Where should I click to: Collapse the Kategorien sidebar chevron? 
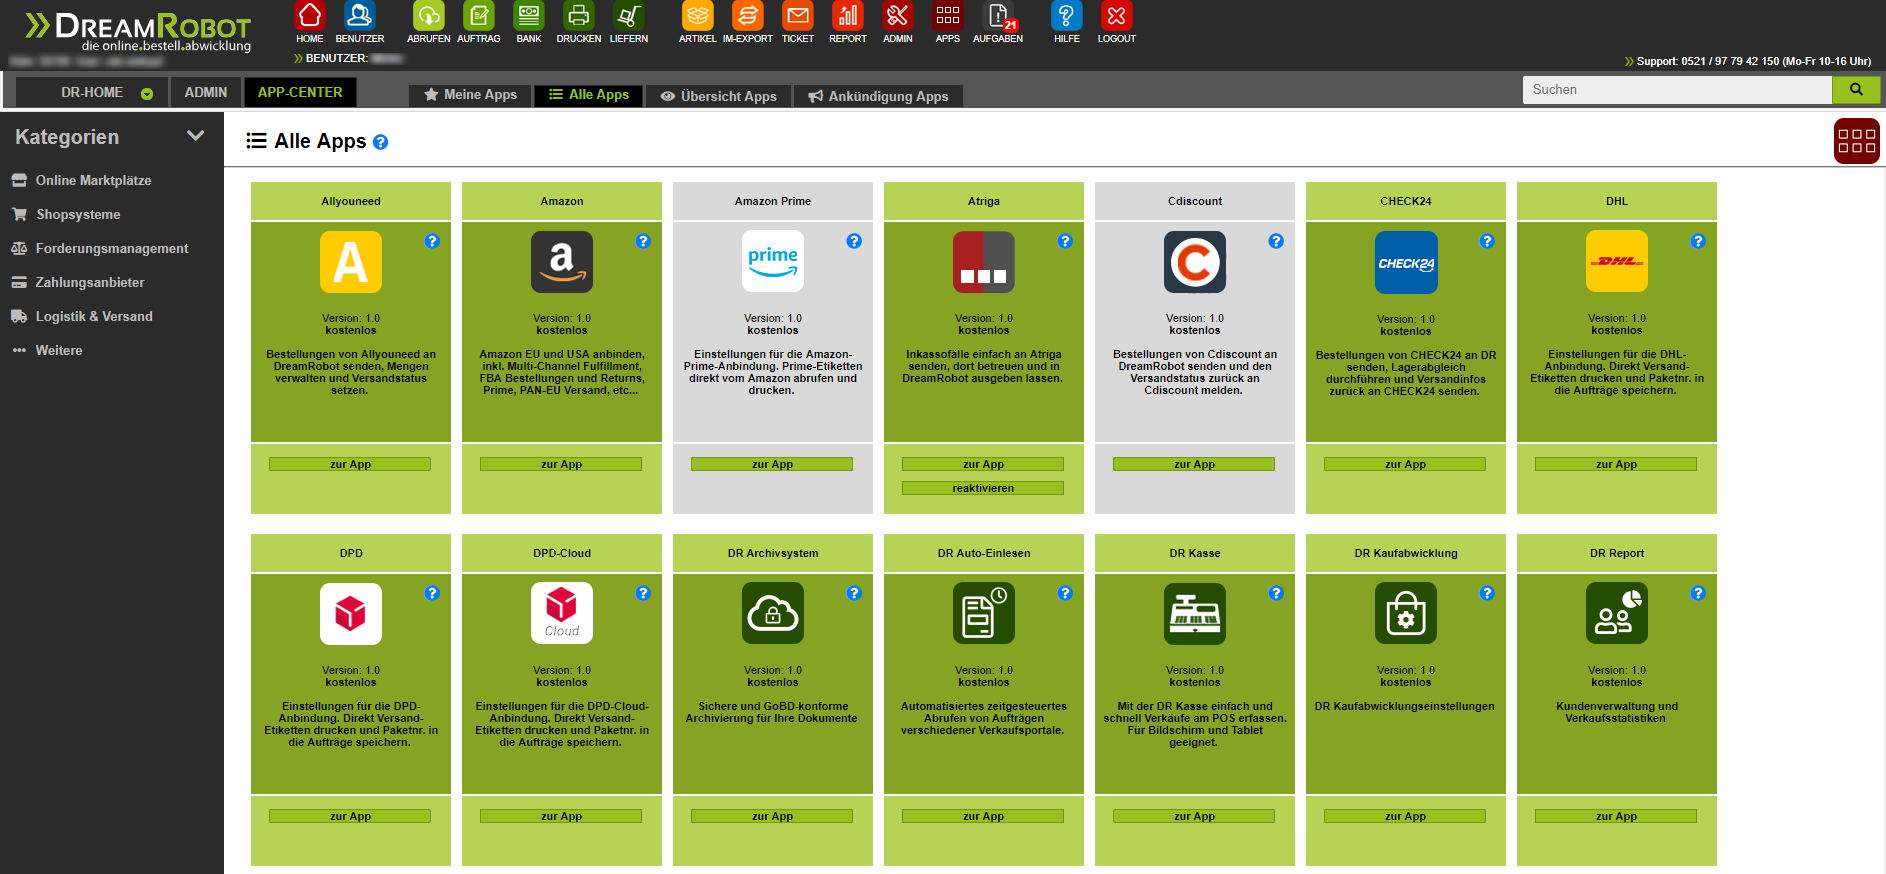(x=196, y=136)
